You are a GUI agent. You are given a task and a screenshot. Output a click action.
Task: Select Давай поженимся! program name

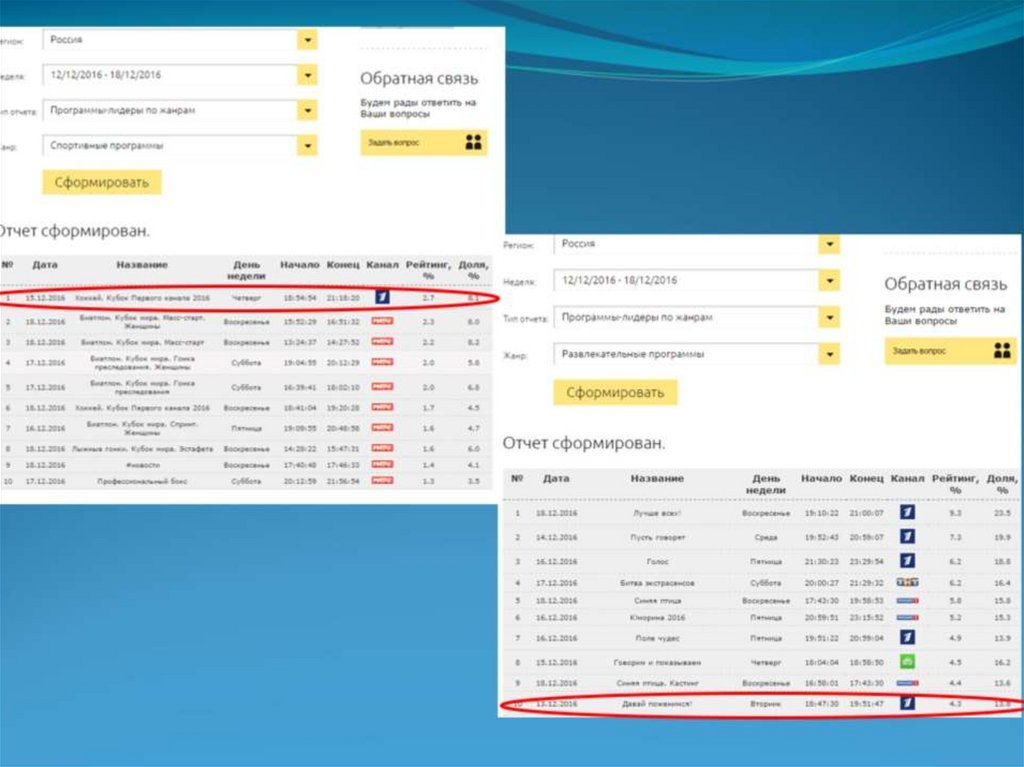tap(657, 704)
